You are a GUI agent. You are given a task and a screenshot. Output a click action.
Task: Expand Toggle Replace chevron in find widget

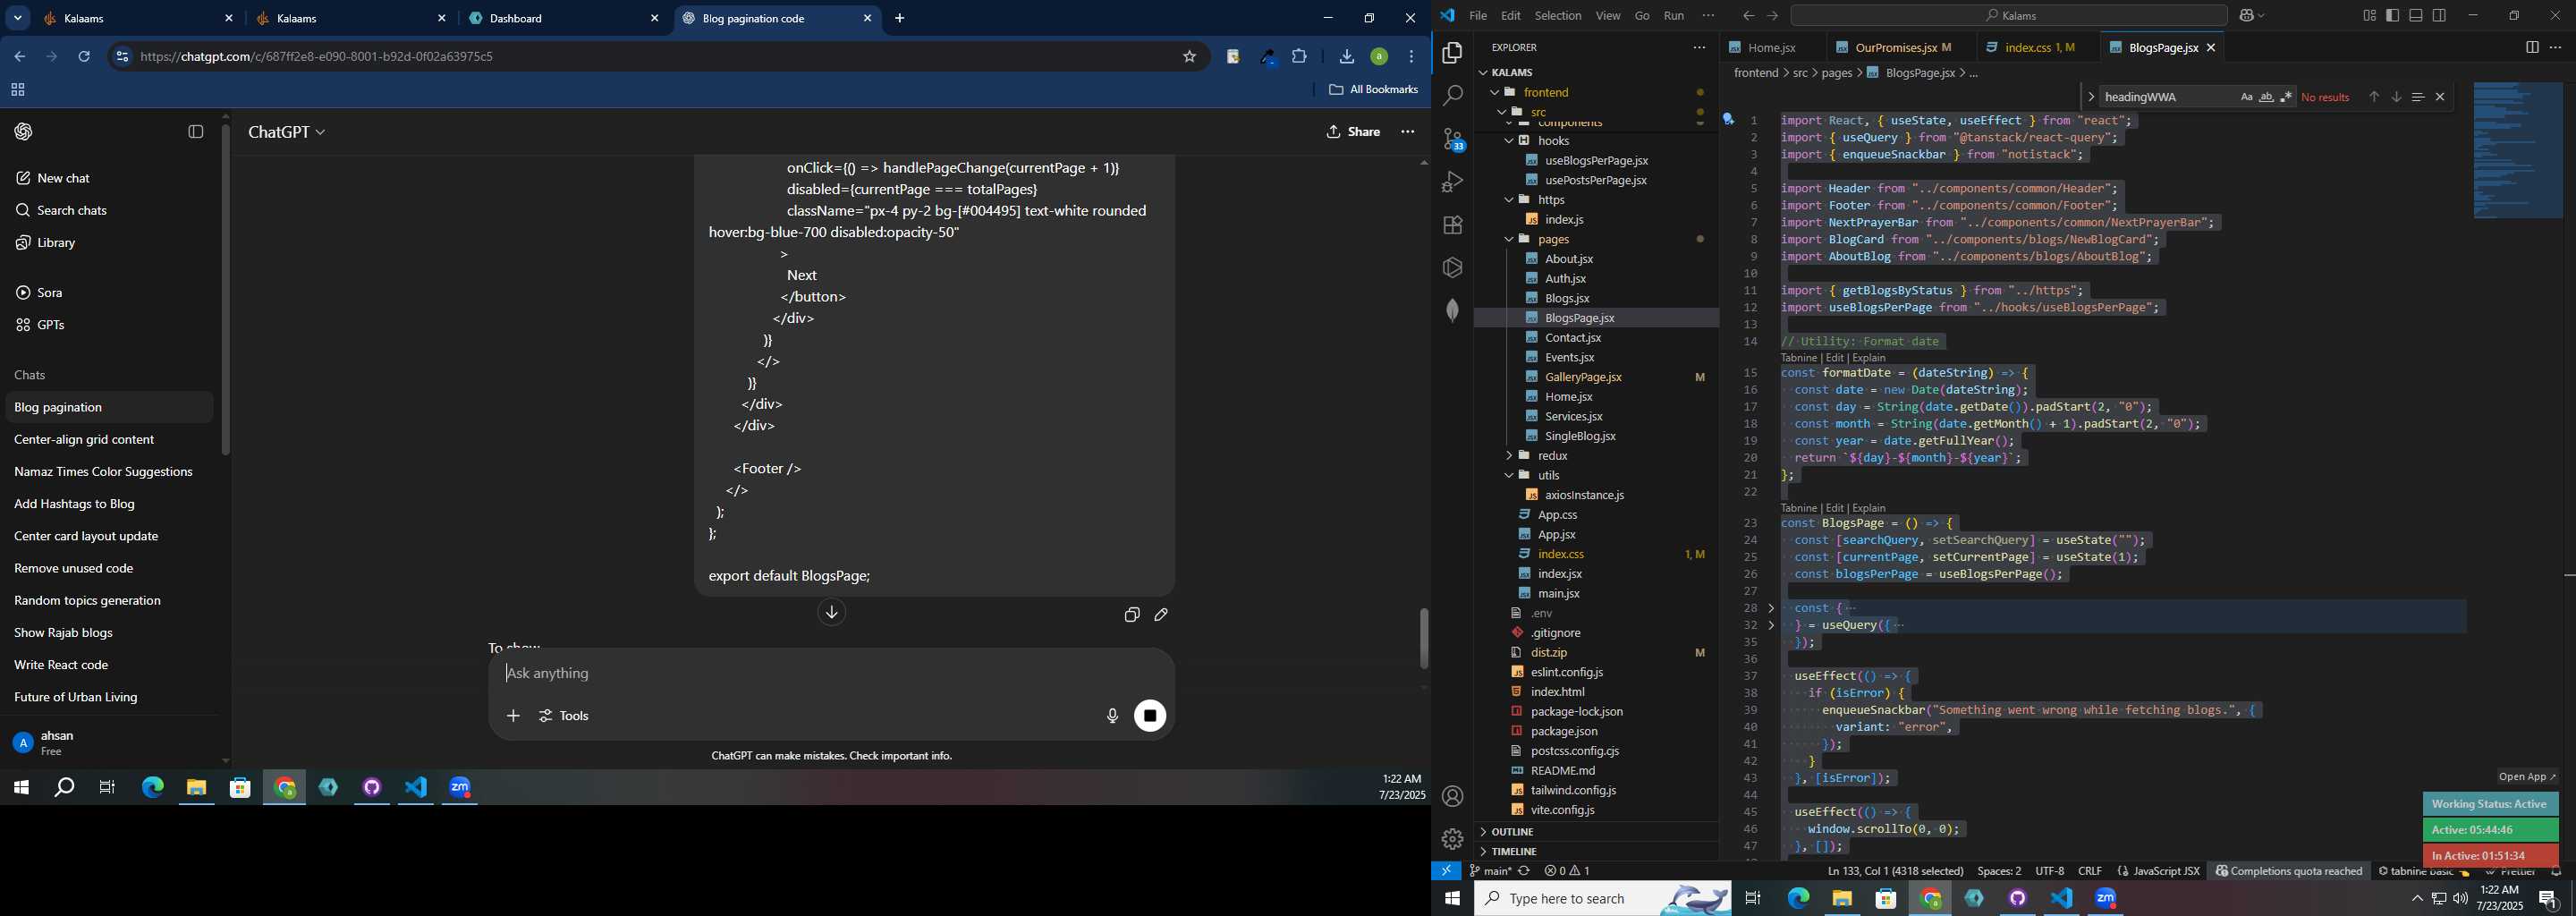pos(2090,97)
